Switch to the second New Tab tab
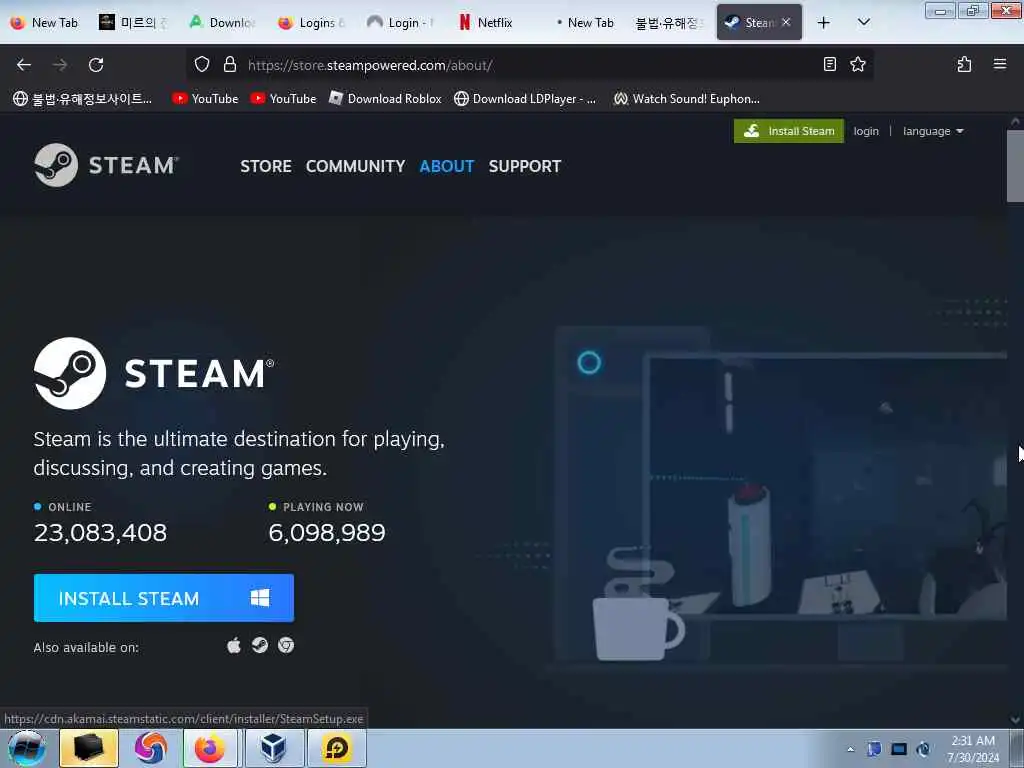 click(x=585, y=23)
